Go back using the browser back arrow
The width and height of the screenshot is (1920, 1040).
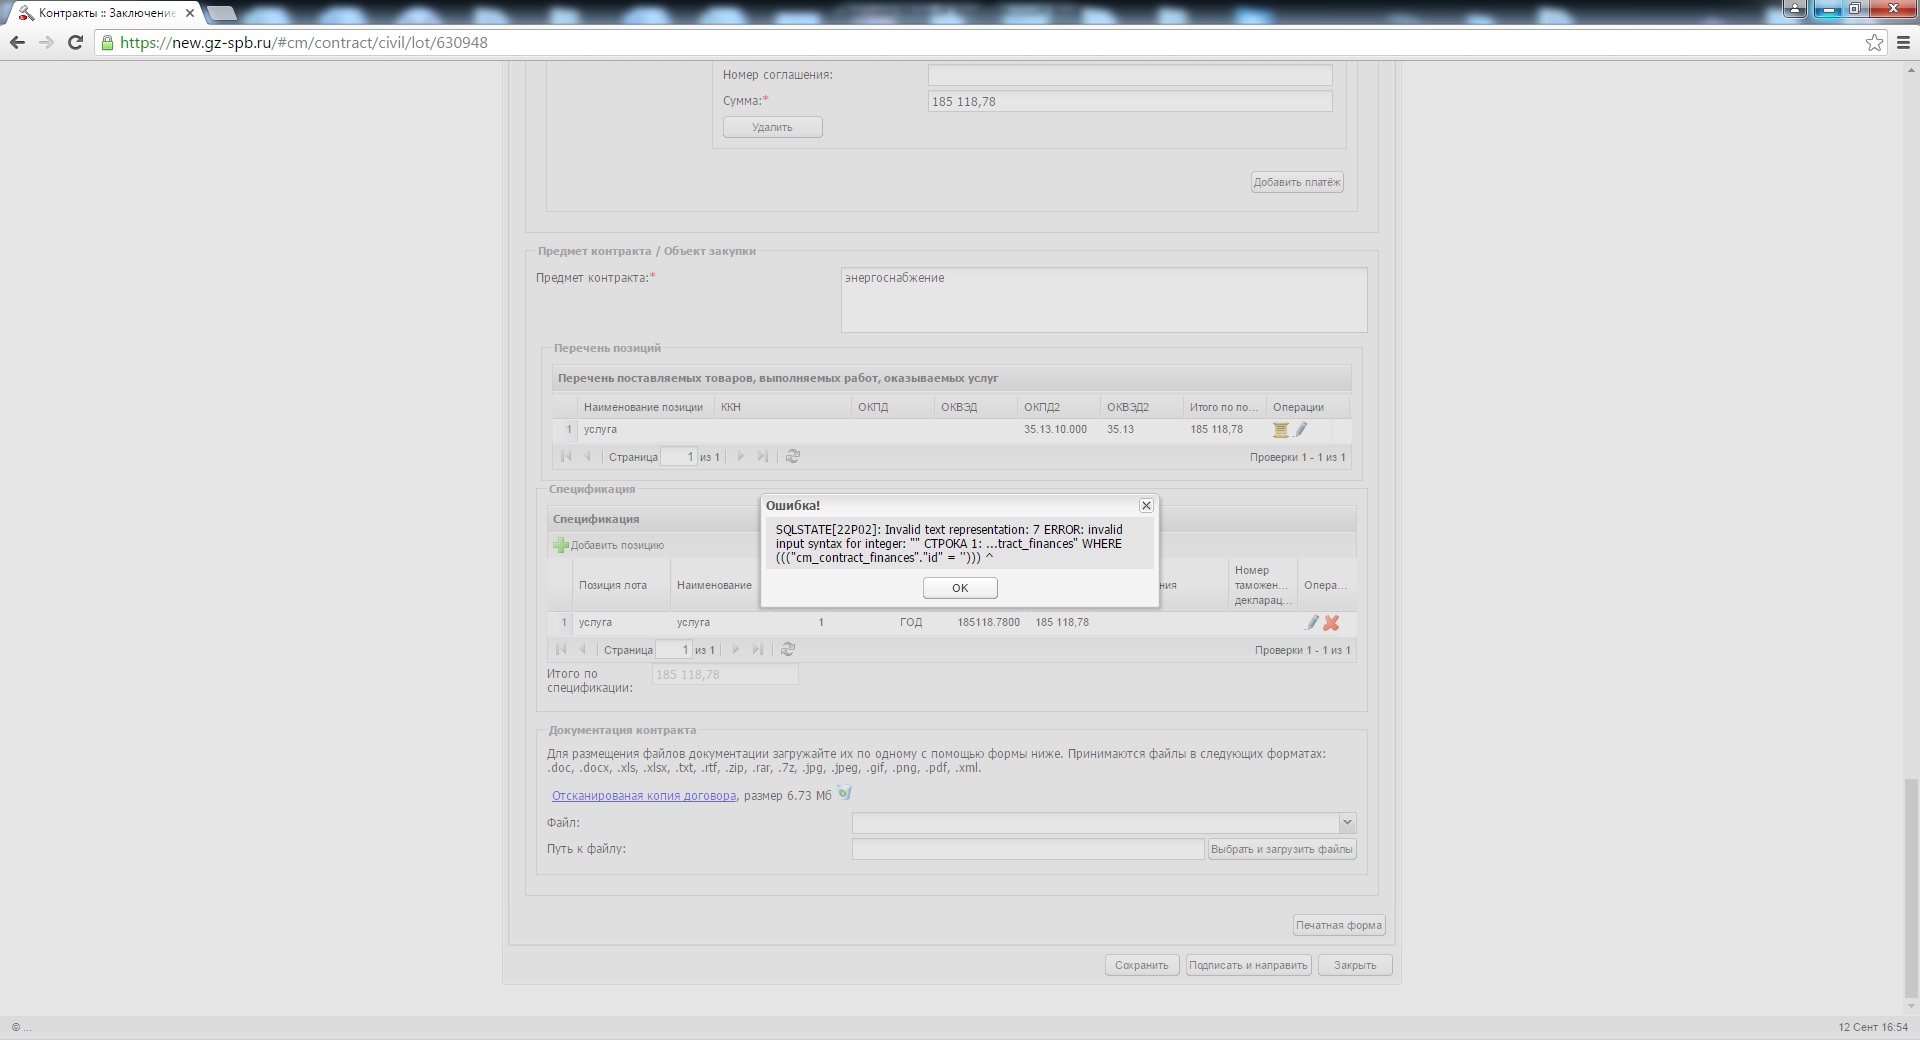[17, 42]
